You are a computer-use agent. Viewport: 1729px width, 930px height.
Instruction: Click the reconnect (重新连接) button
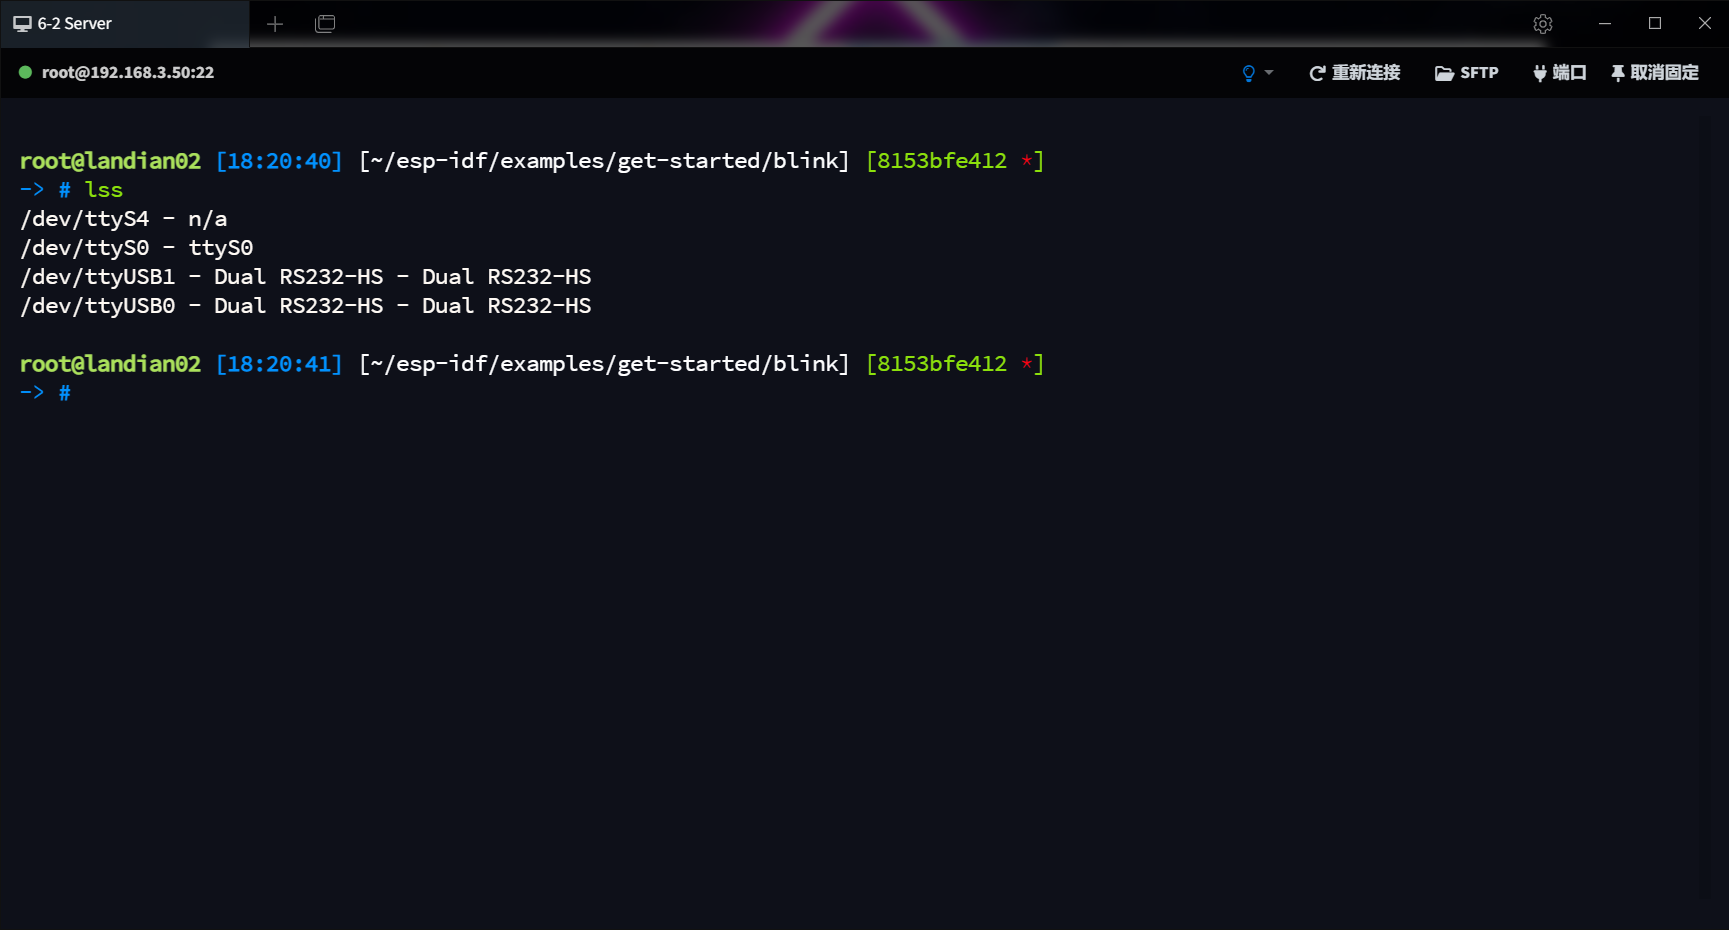(1355, 73)
